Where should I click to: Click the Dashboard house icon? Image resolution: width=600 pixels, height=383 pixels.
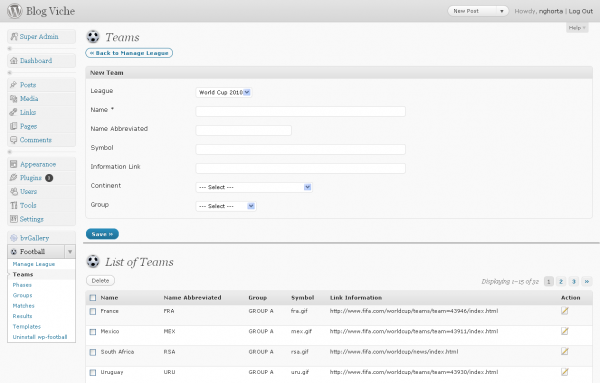click(14, 60)
